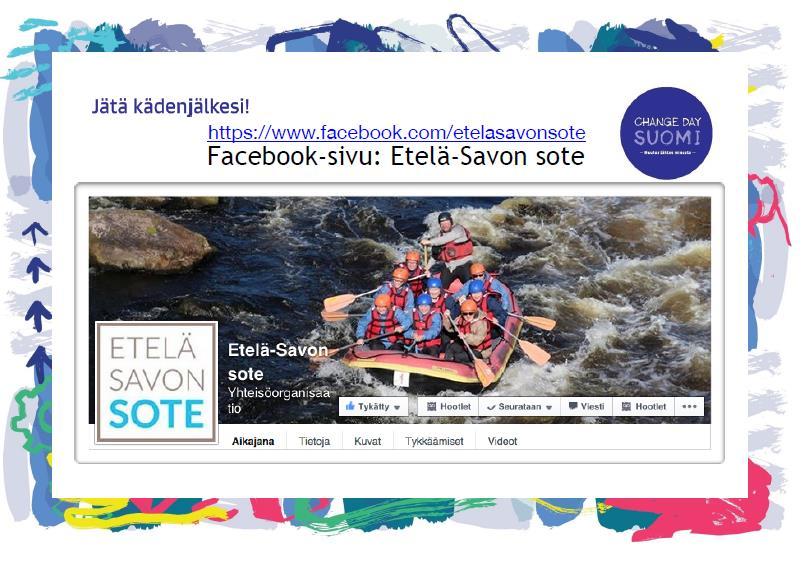Open the facebook.com/etelasavonsote link

[x=396, y=132]
